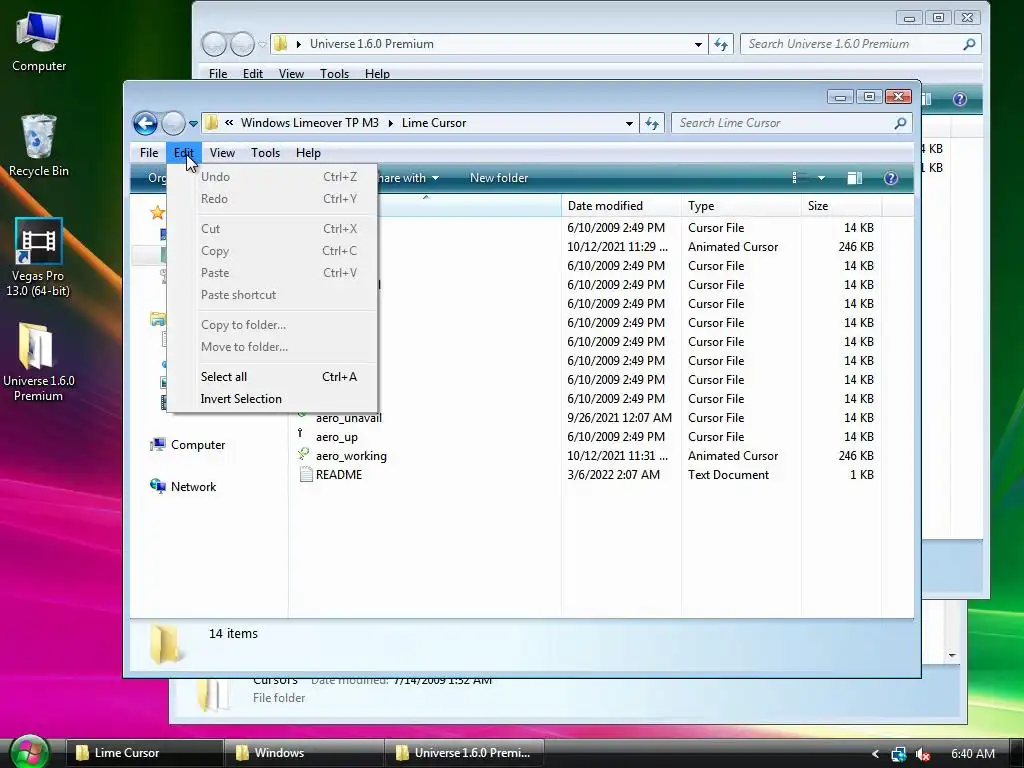Click forward arrow in Lime Cursor window

pyautogui.click(x=173, y=123)
